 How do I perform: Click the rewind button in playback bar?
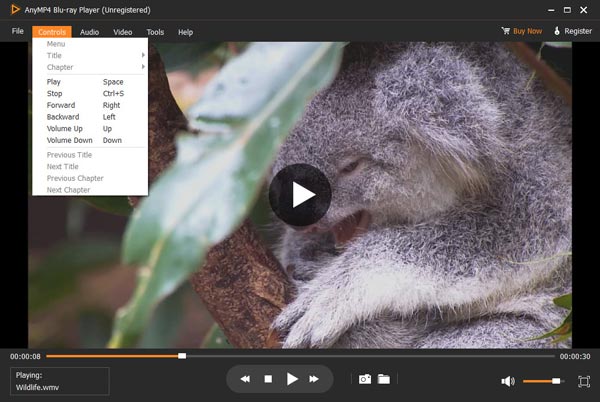(244, 379)
